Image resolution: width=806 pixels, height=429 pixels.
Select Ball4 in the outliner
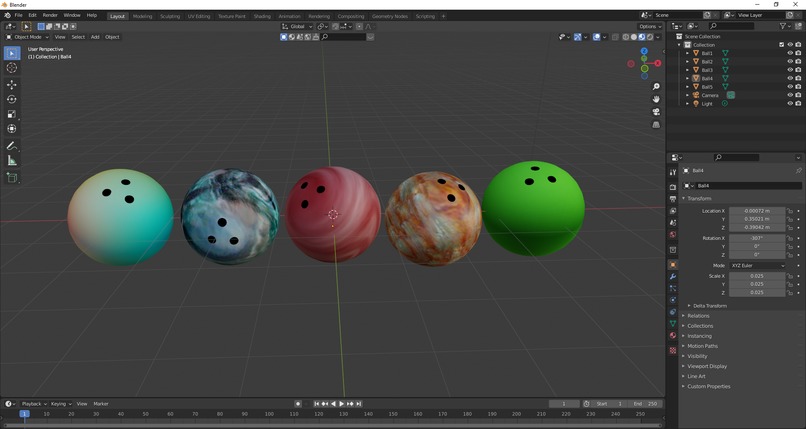tap(707, 78)
